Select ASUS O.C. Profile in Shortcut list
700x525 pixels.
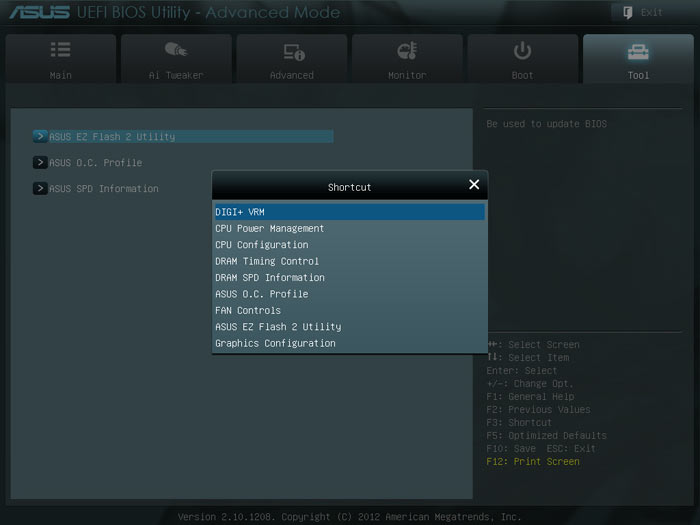pos(350,294)
